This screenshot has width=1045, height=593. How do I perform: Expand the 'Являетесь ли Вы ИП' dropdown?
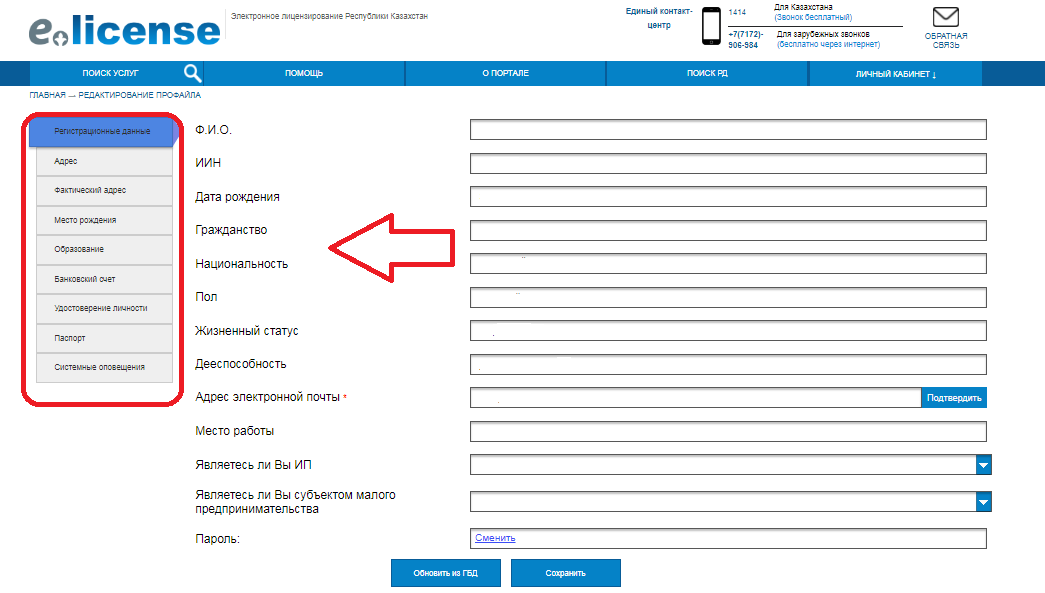click(983, 465)
